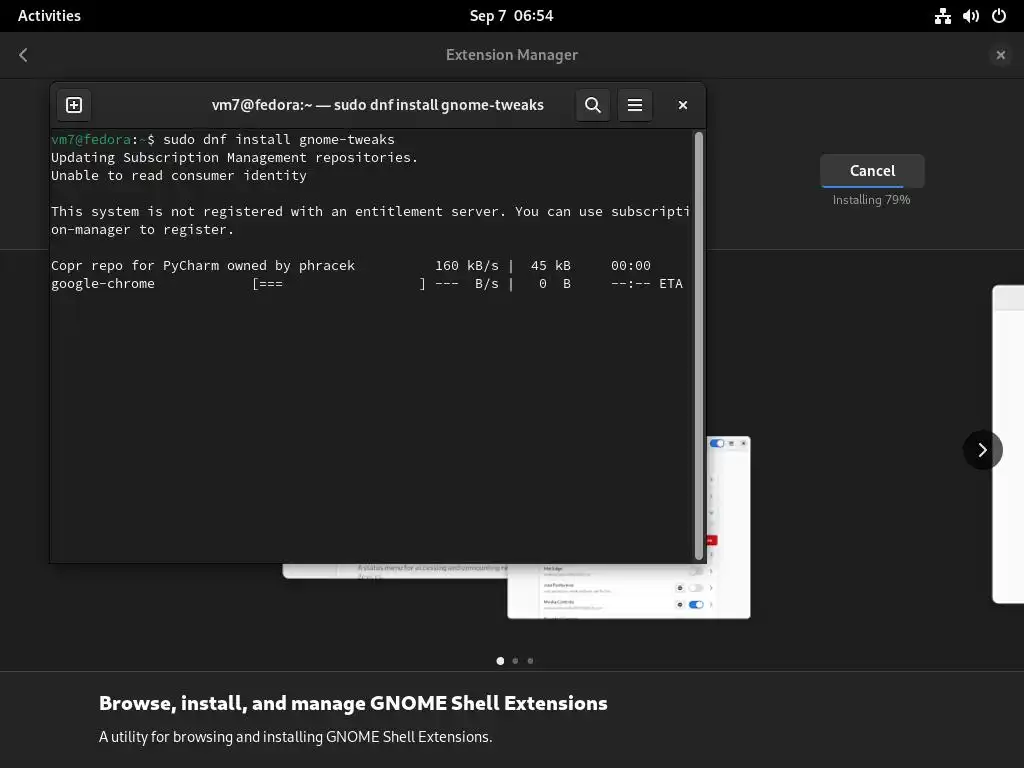Screen dimensions: 1024x768
Task: Open the power menu icon
Action: click(x=999, y=16)
